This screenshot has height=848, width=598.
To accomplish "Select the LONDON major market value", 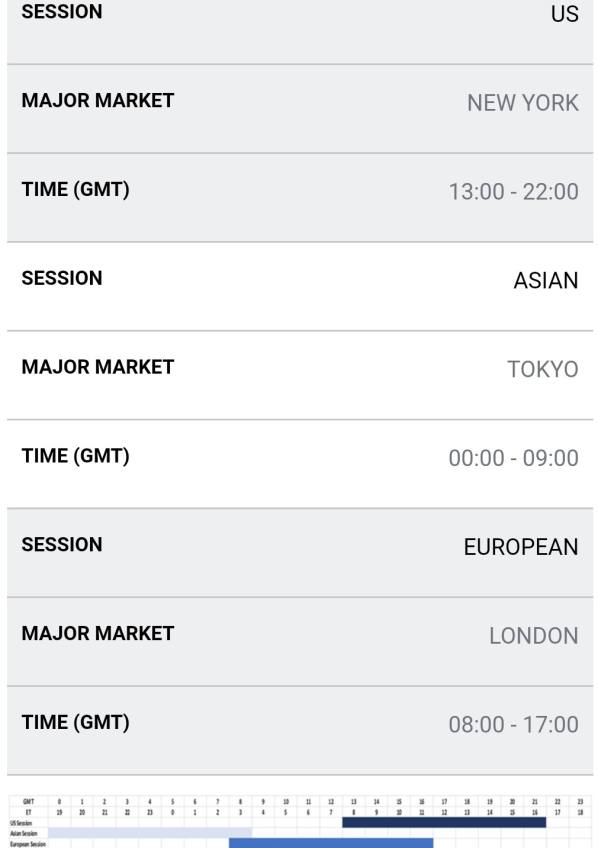I will 534,635.
